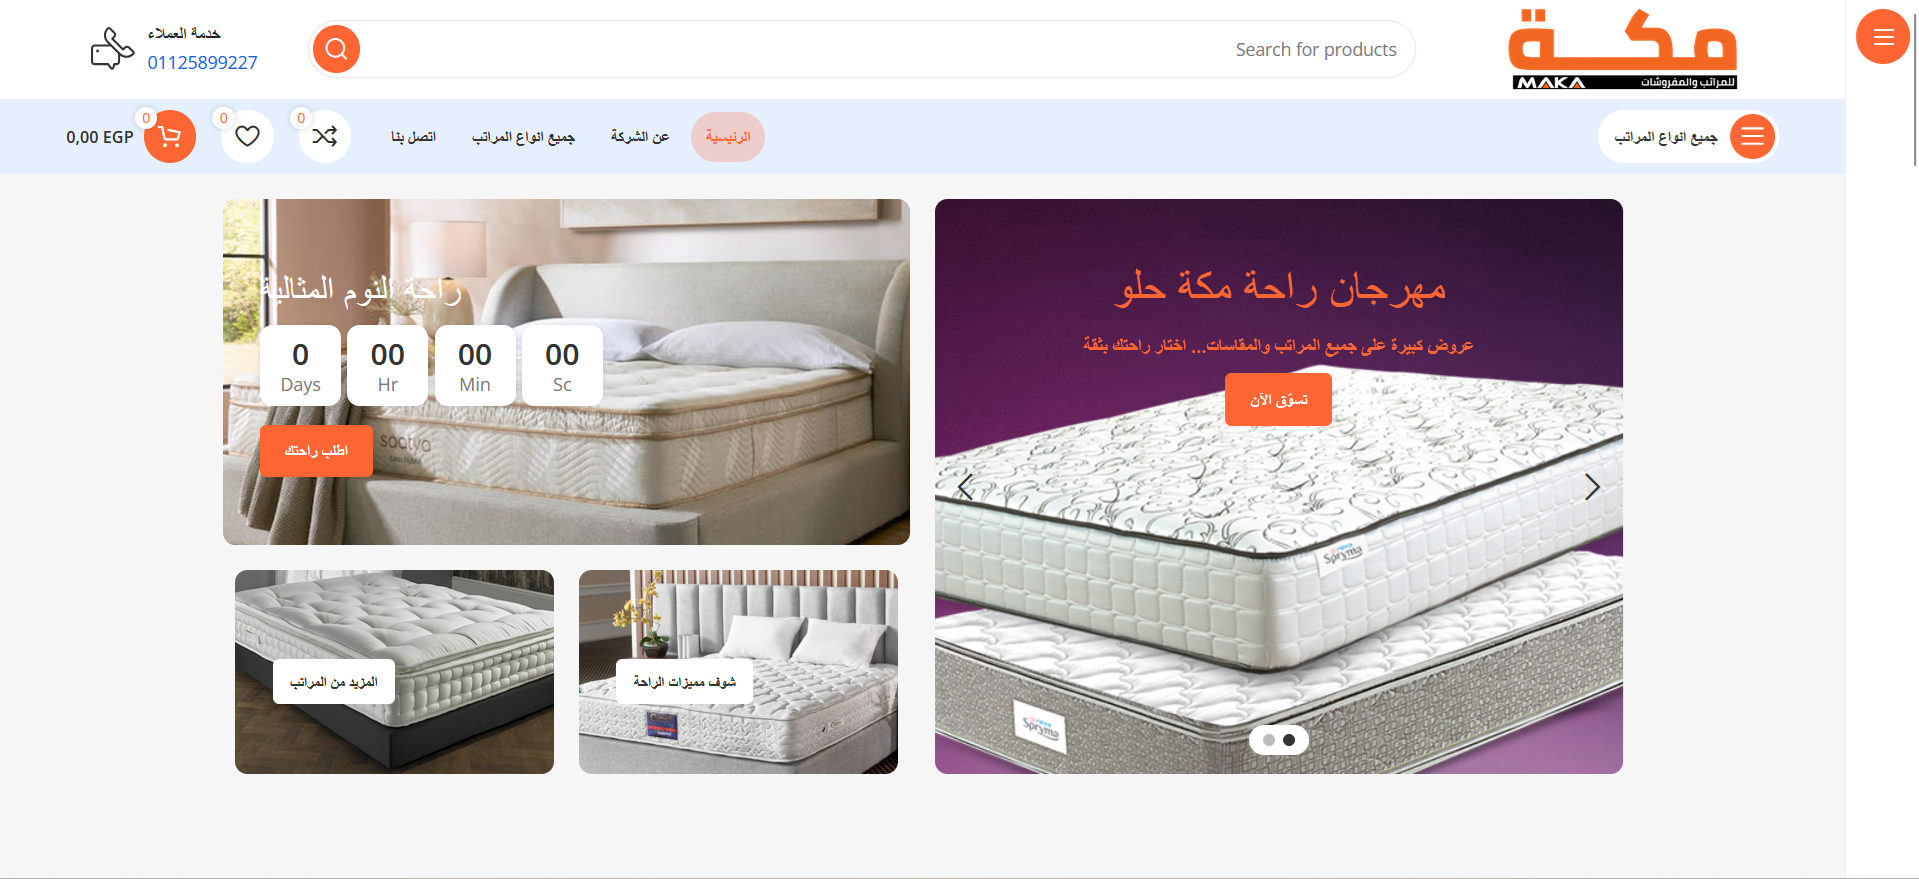Open the الرئيسية menu item

(728, 137)
